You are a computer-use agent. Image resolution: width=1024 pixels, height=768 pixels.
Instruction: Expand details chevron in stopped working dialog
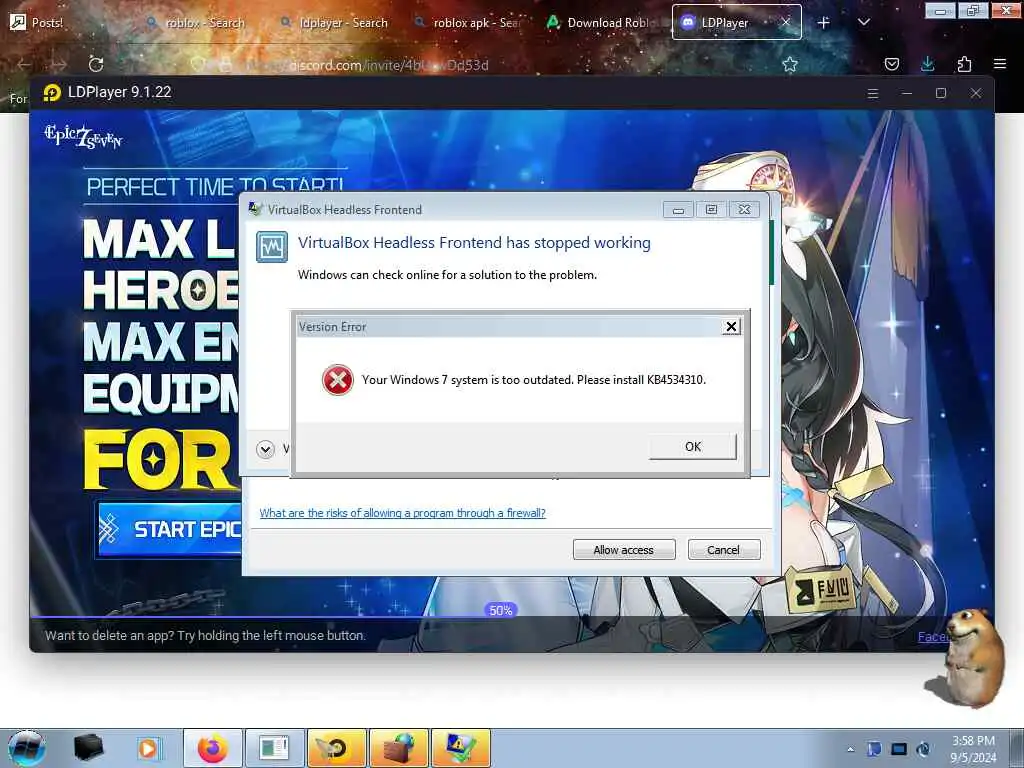265,449
